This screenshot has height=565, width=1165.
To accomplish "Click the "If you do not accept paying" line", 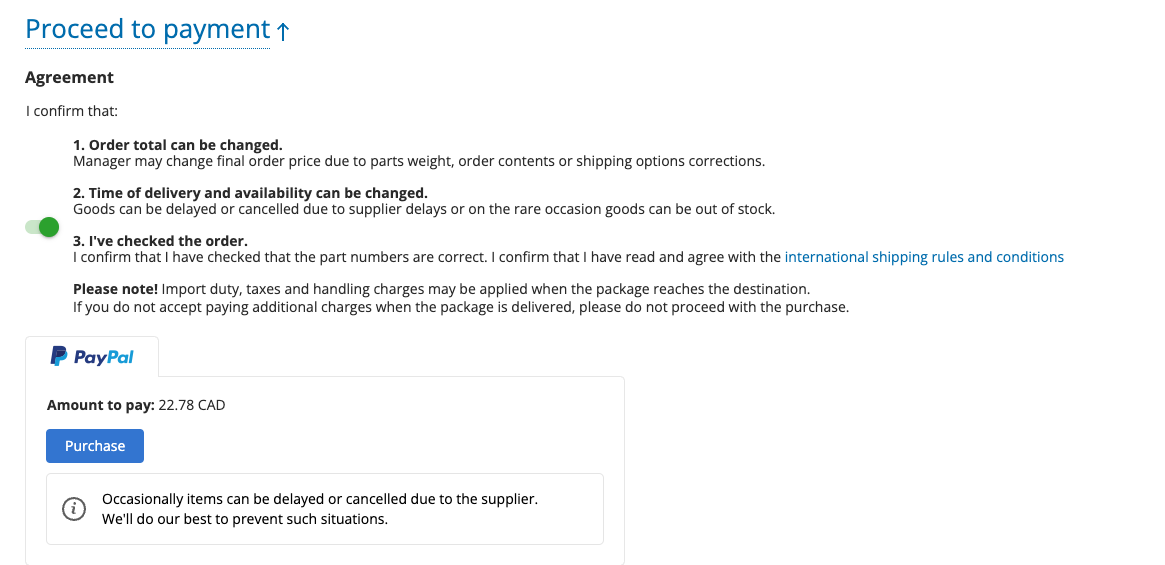I will point(460,307).
